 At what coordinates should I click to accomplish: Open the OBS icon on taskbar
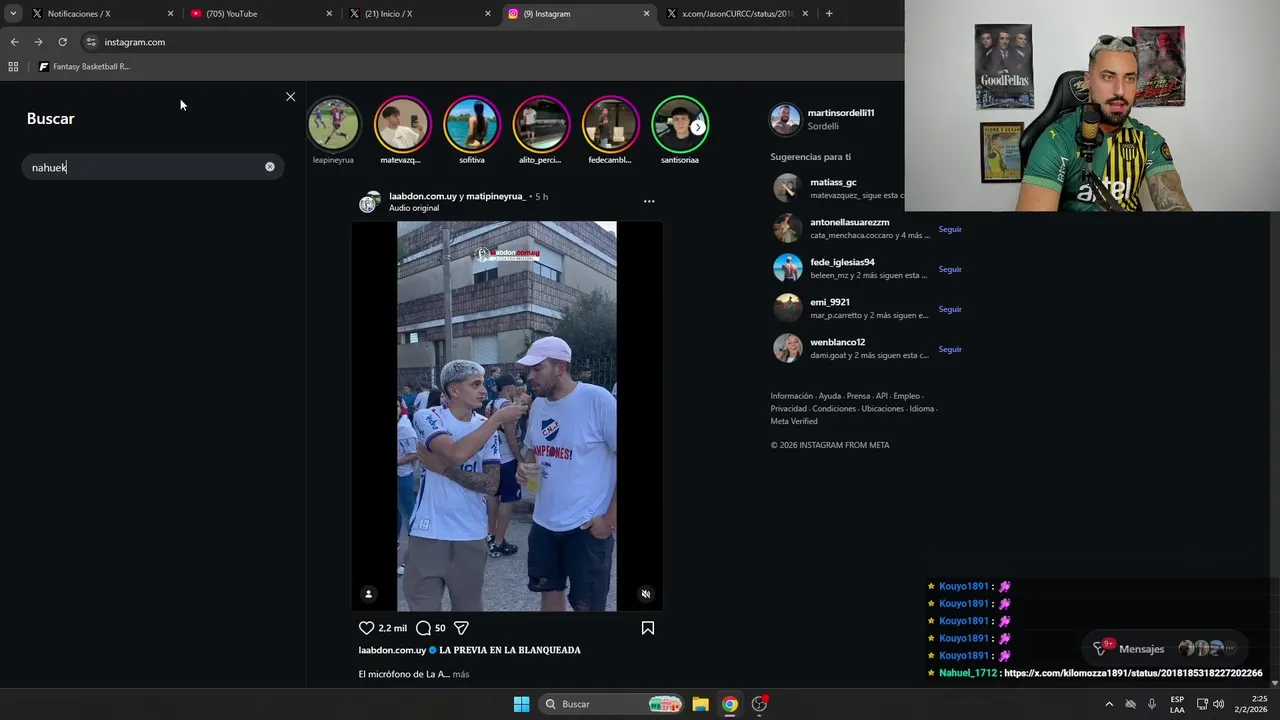(760, 704)
